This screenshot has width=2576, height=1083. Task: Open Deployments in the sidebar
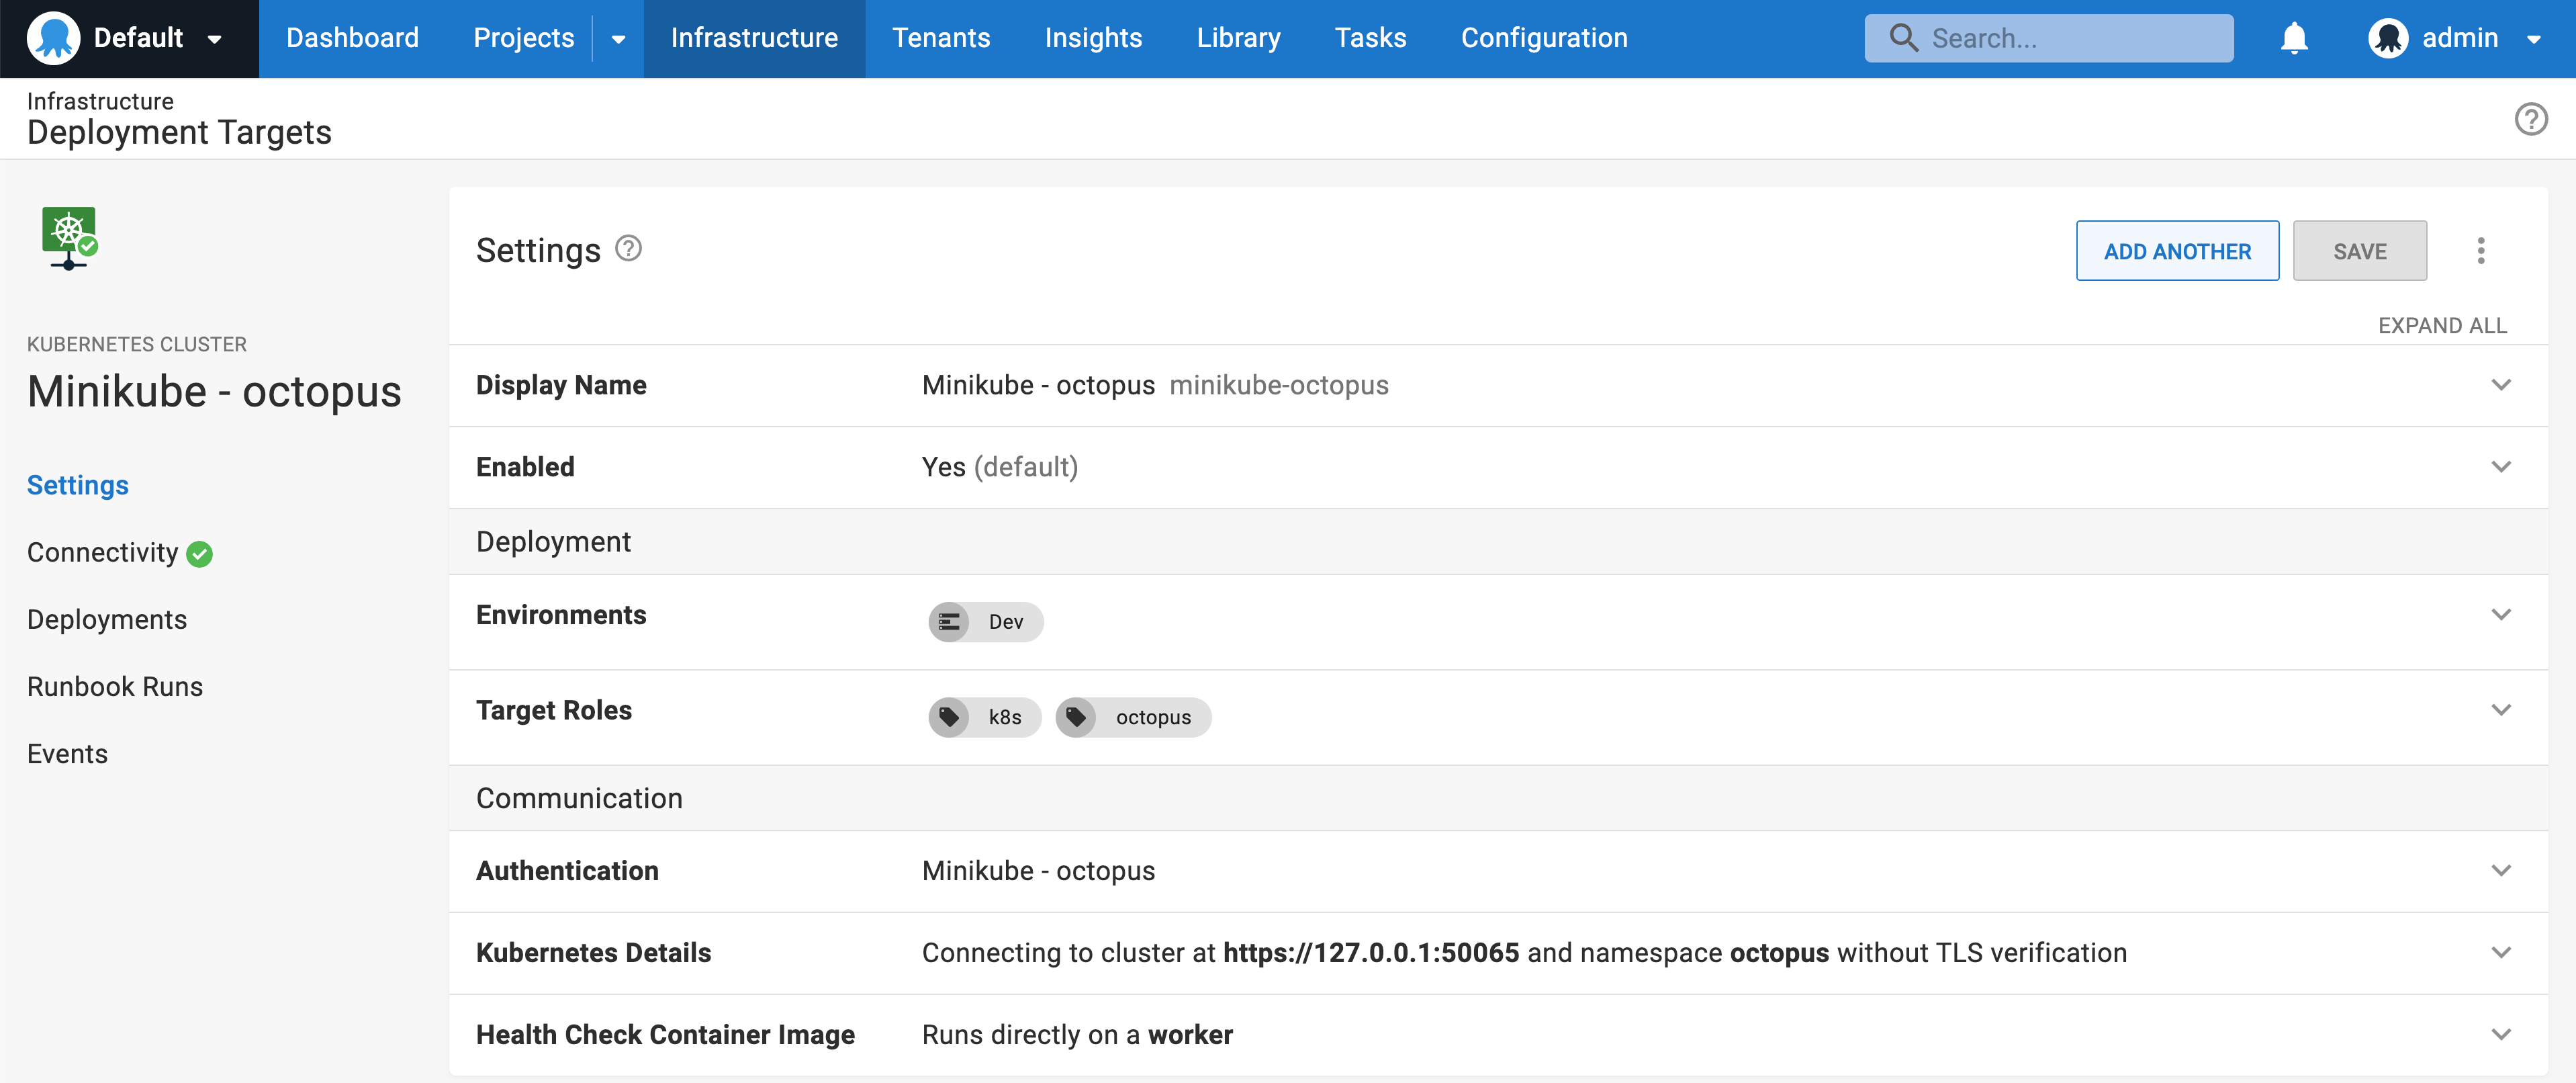tap(107, 620)
